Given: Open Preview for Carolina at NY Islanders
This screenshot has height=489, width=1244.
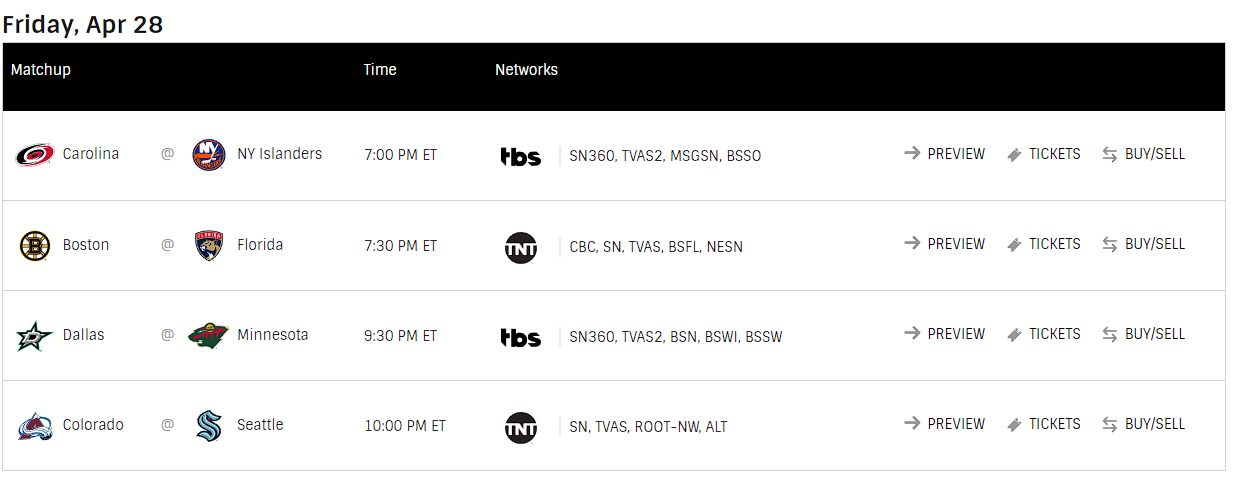Looking at the screenshot, I should tap(945, 154).
